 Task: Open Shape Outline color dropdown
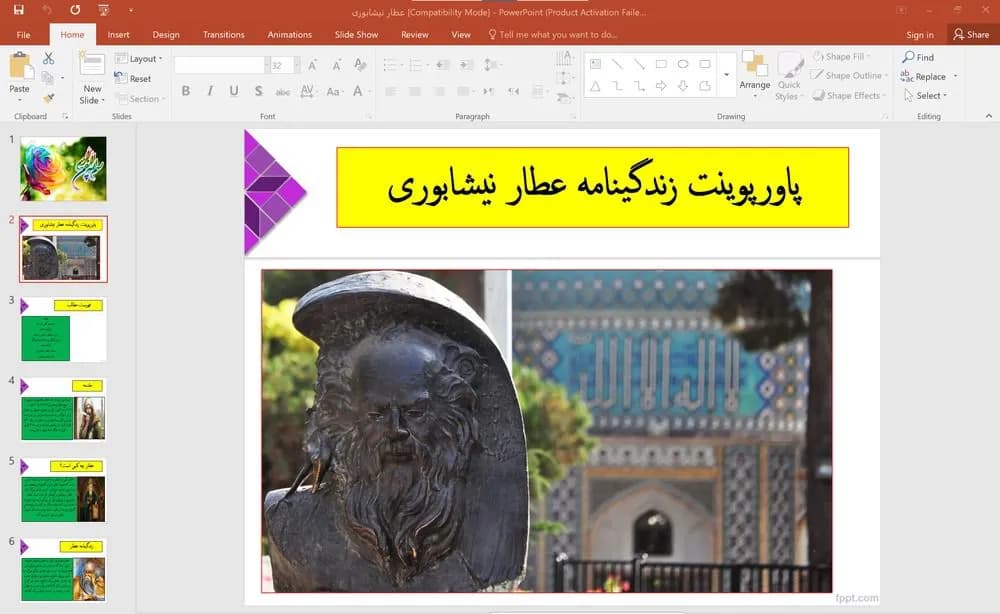(849, 75)
